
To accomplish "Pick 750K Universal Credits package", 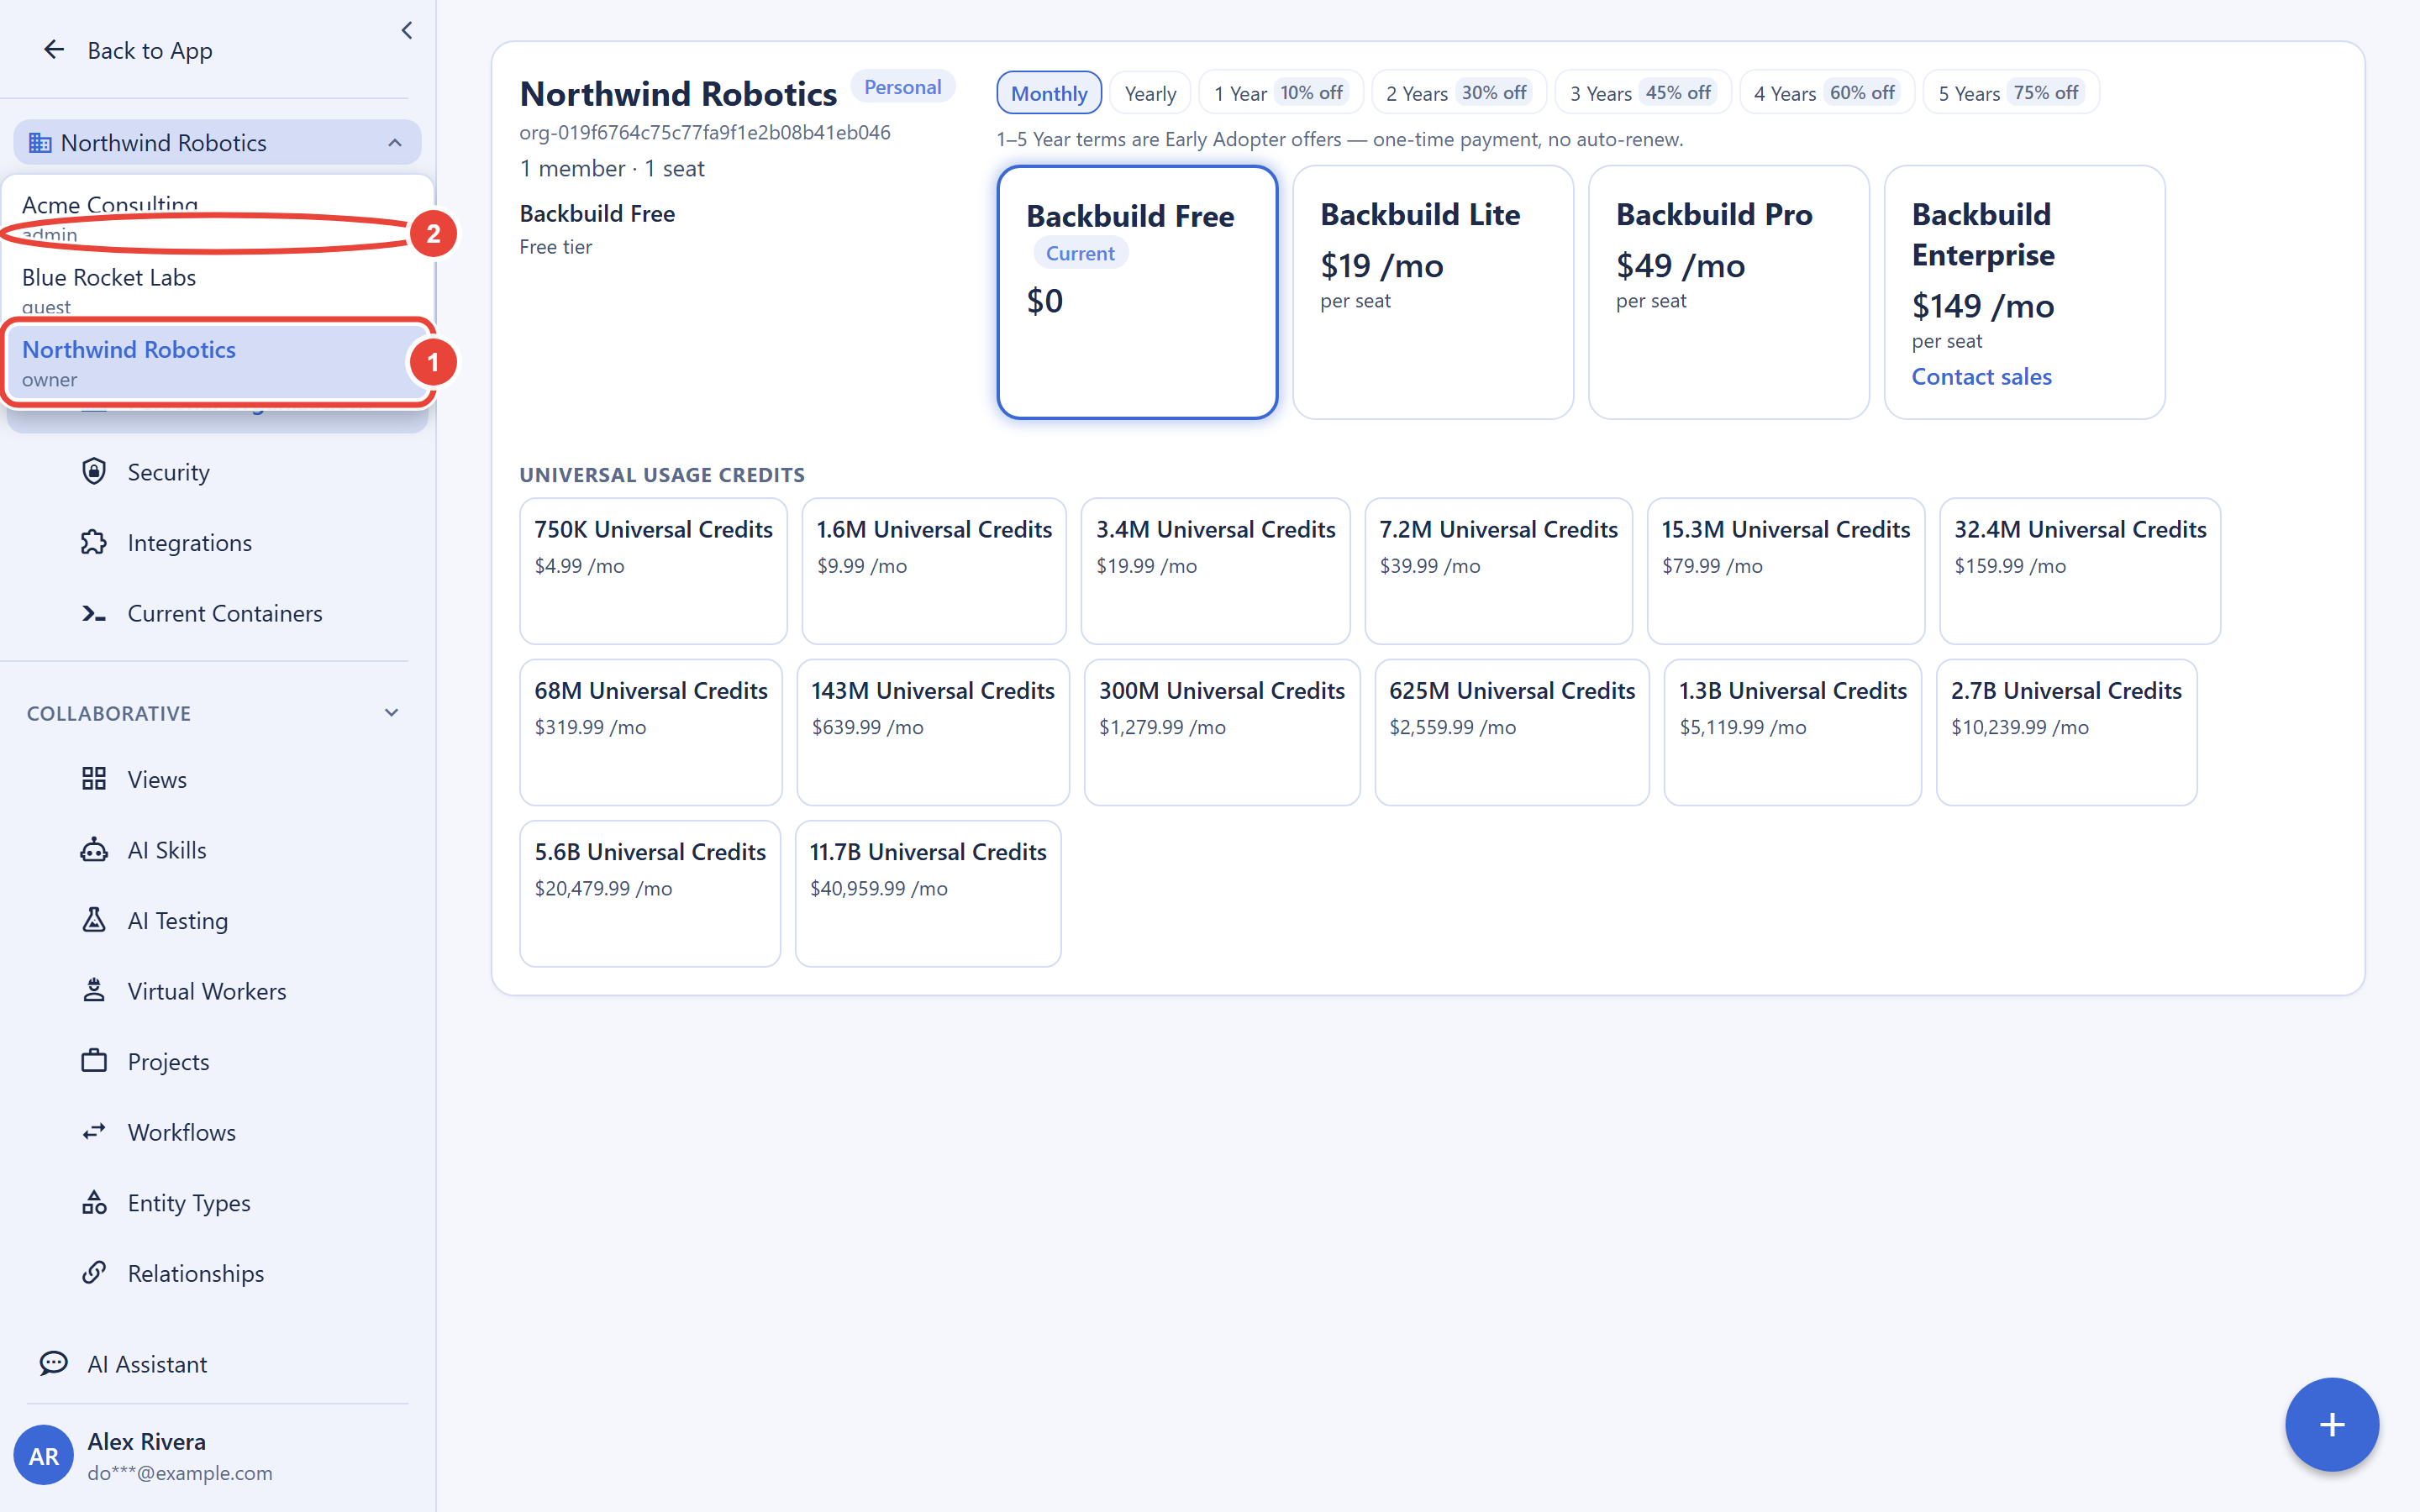I will click(x=653, y=570).
